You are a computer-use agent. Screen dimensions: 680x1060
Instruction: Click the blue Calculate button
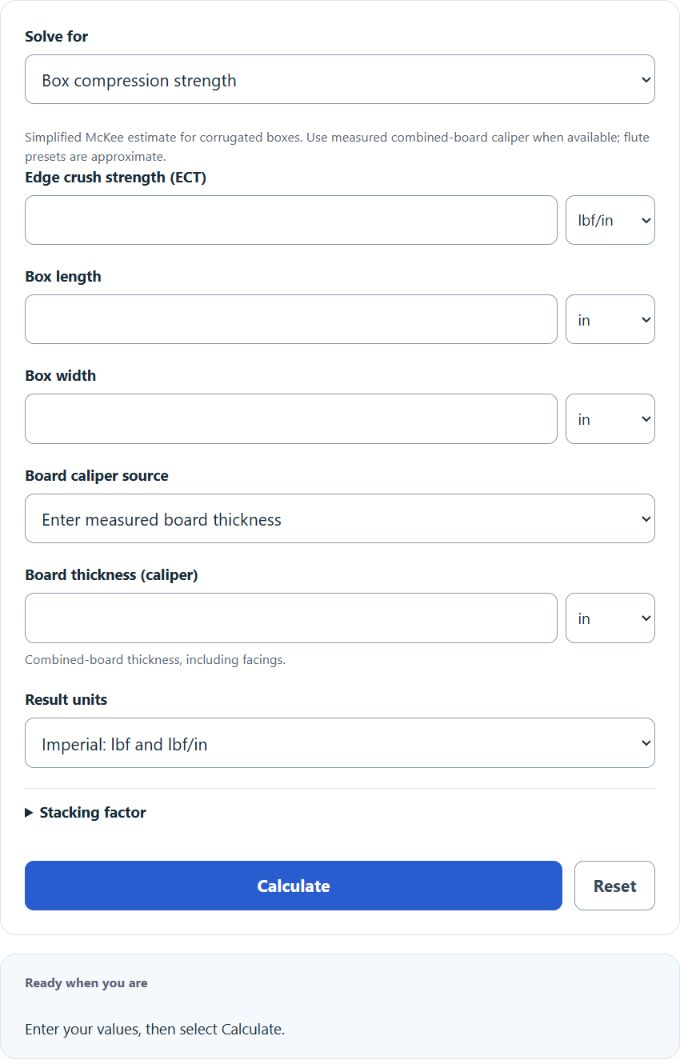point(293,886)
